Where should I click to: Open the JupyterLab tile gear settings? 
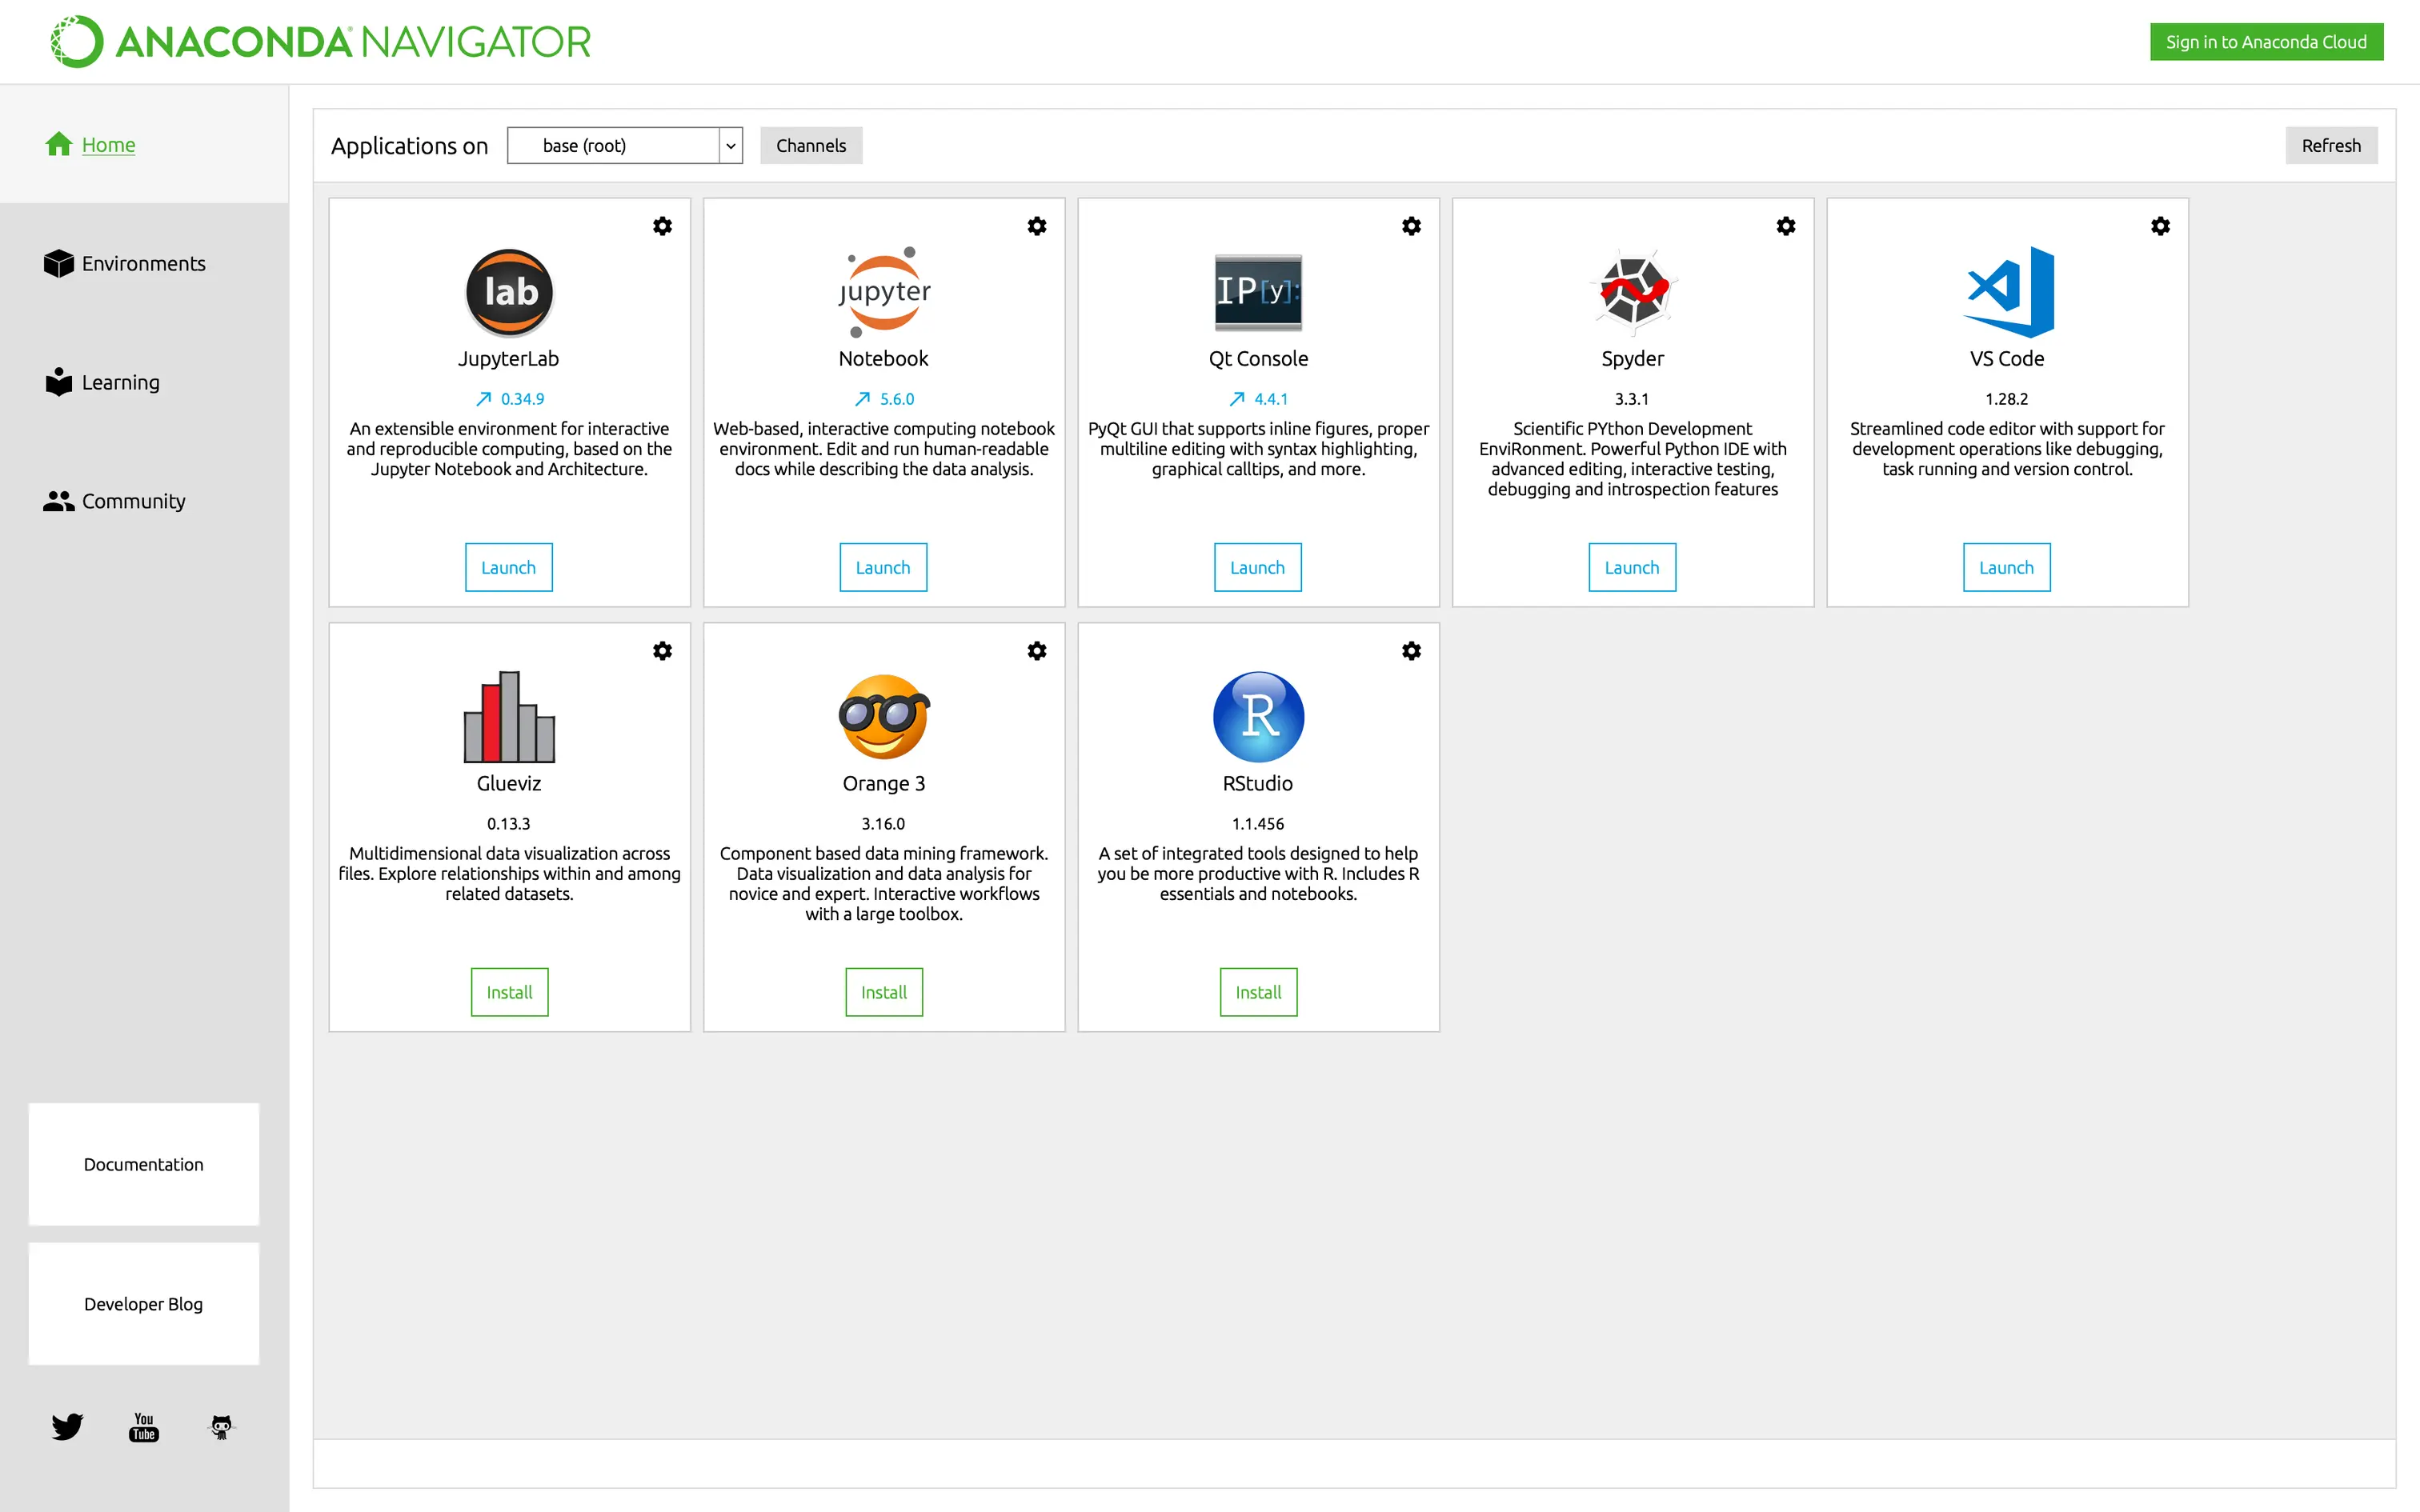[x=662, y=226]
